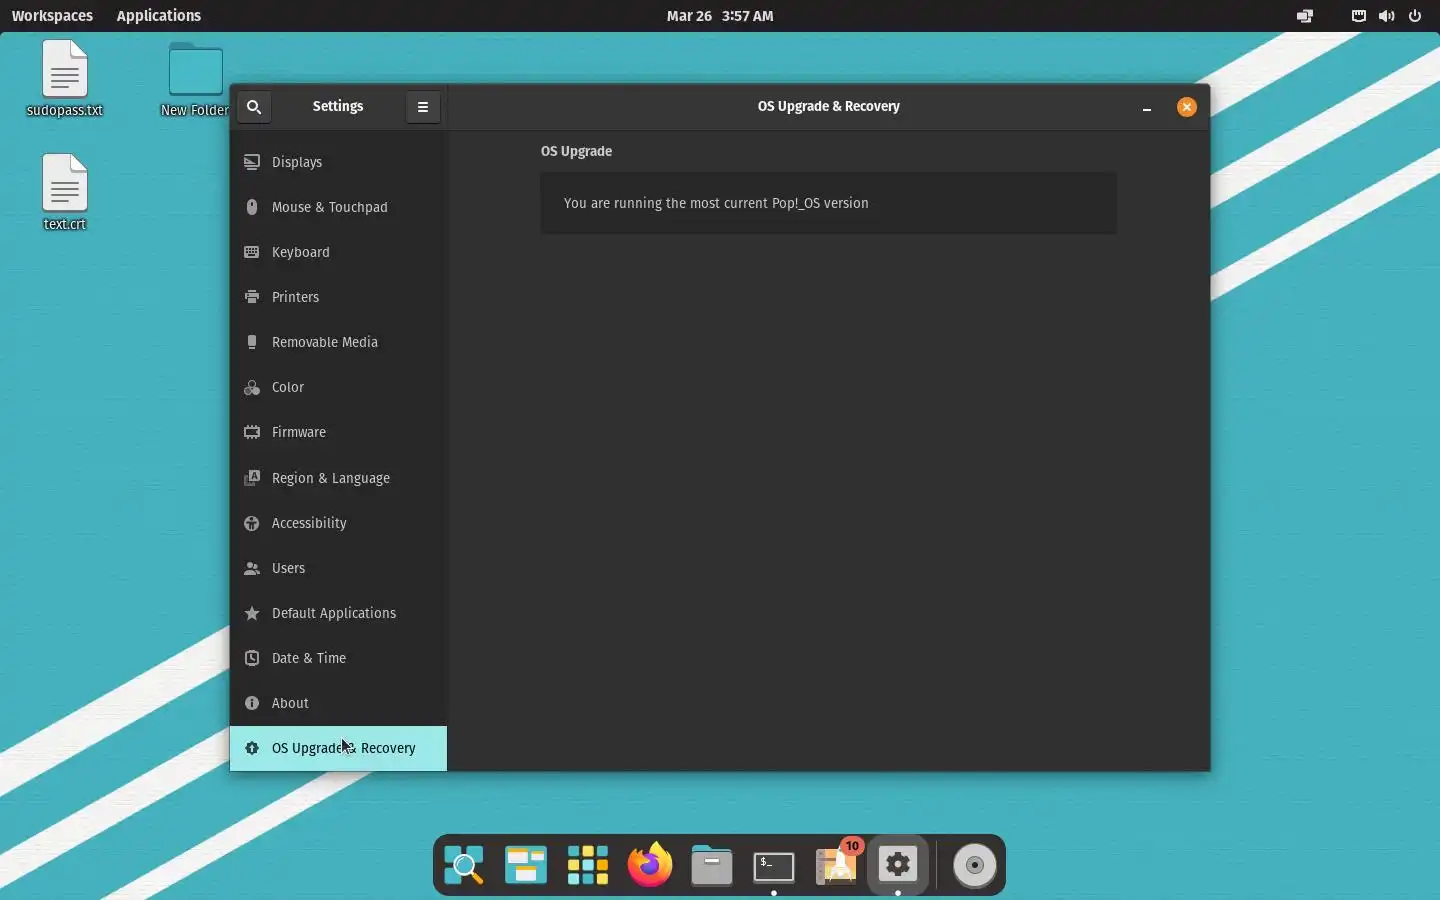Open the Settings search button
This screenshot has height=900, width=1440.
(x=254, y=107)
